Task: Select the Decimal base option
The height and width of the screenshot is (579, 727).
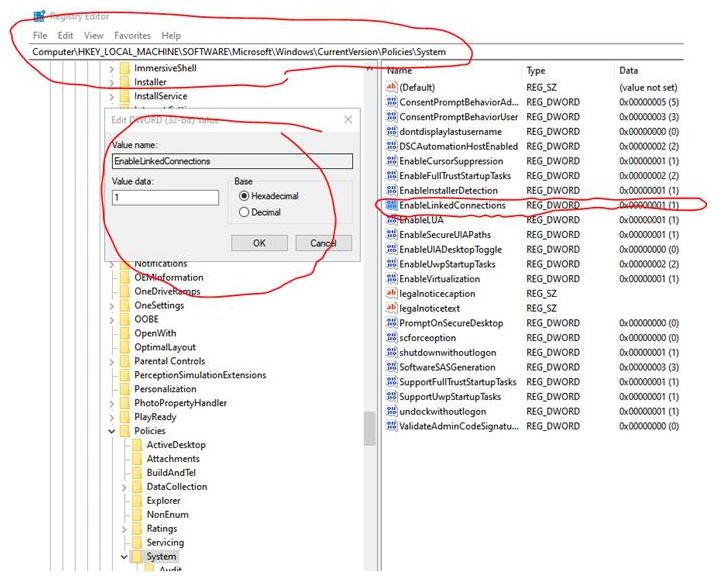Action: (x=244, y=212)
